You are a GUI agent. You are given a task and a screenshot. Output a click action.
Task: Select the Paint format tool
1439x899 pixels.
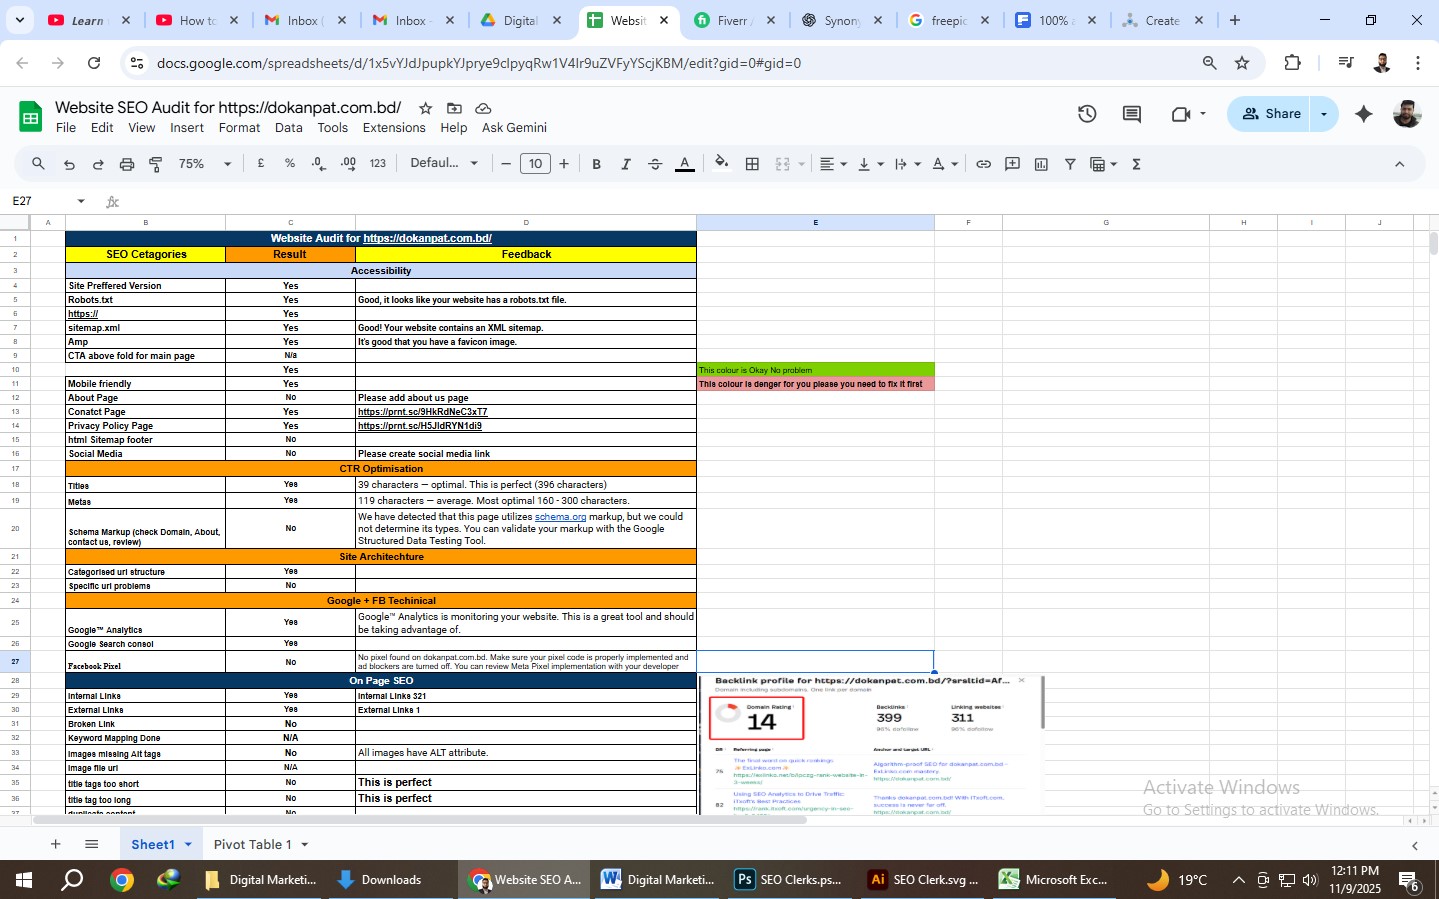click(155, 163)
